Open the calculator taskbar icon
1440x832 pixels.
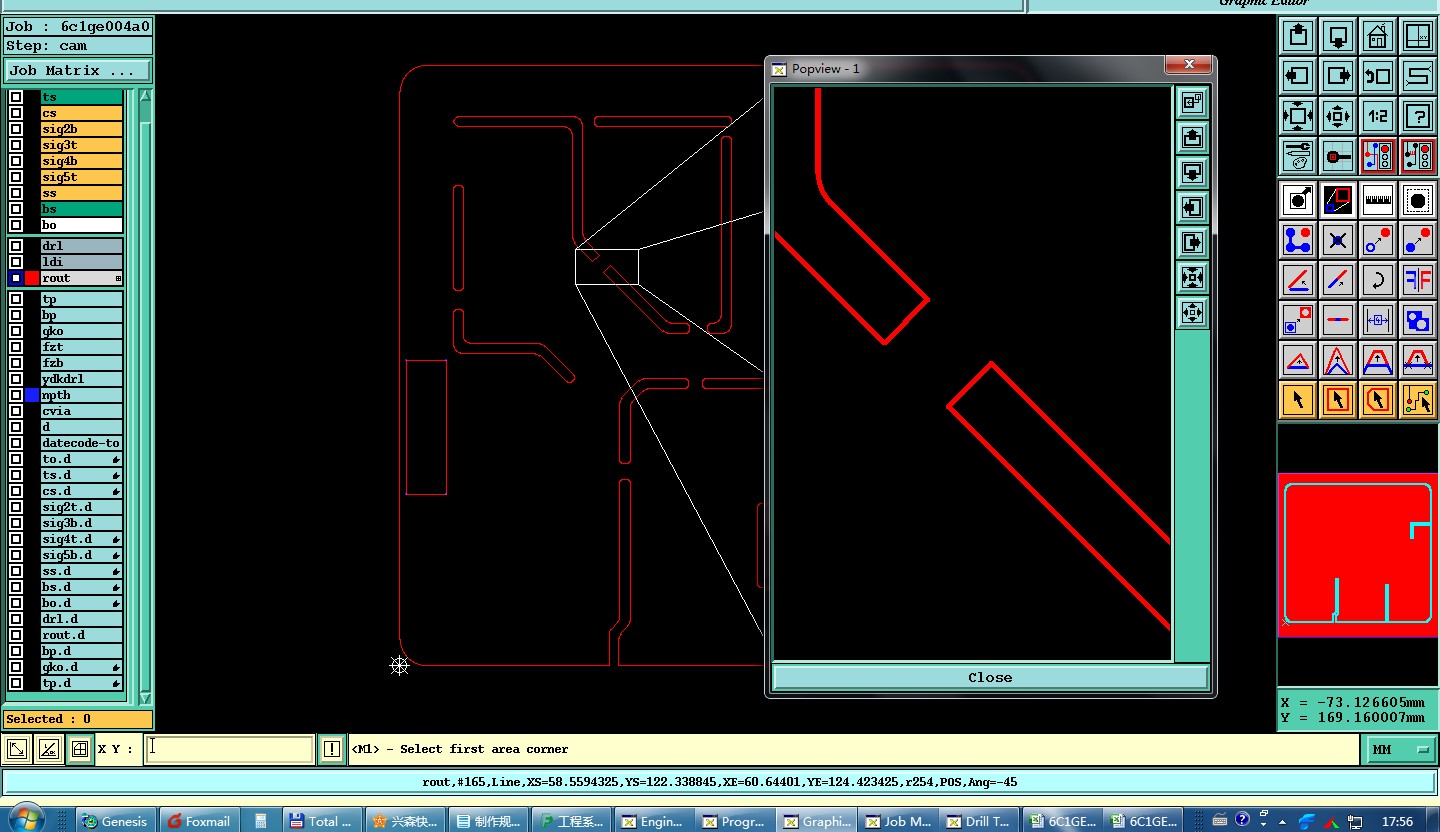260,821
